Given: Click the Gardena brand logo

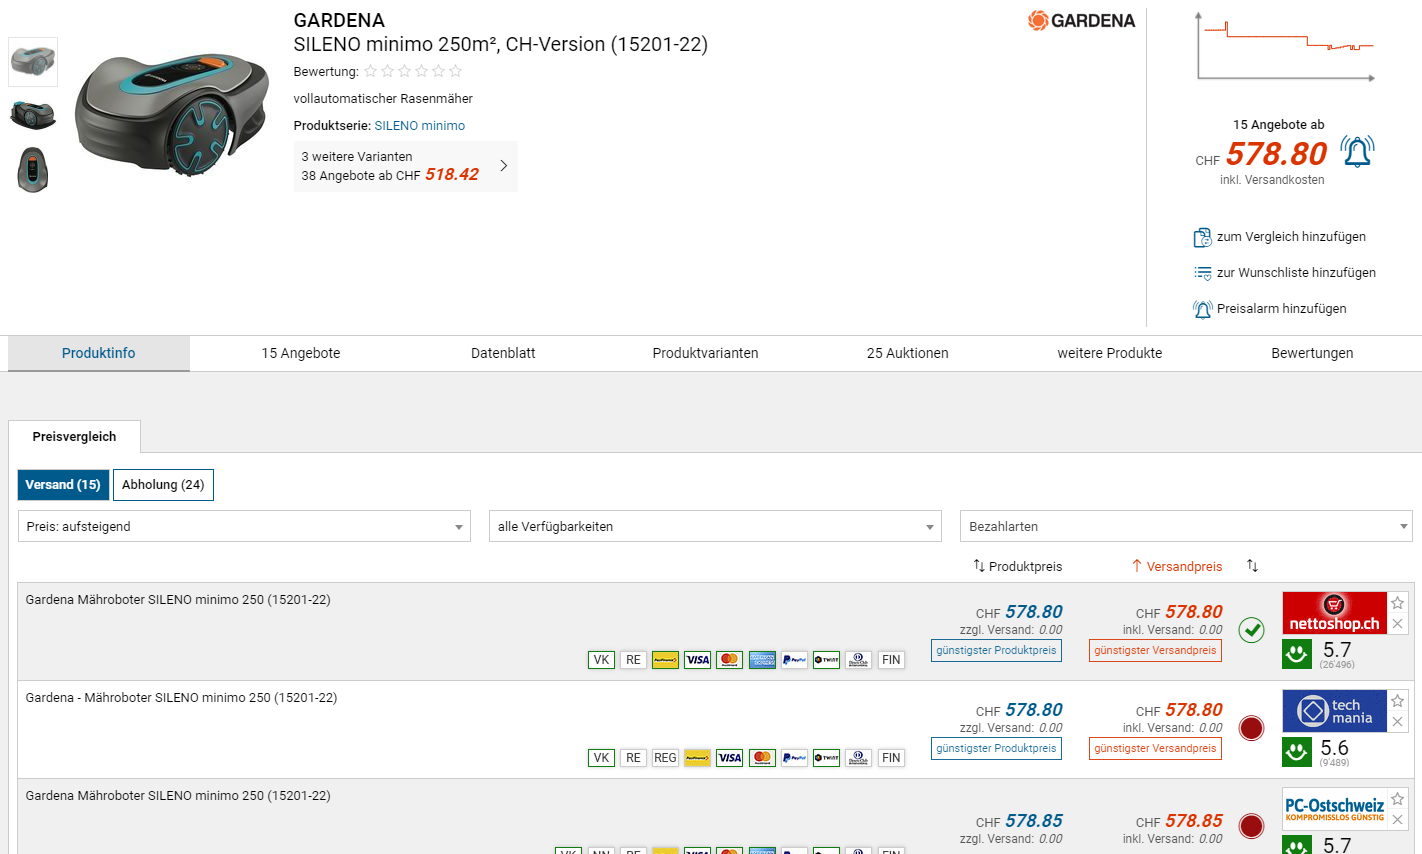Looking at the screenshot, I should [1081, 20].
